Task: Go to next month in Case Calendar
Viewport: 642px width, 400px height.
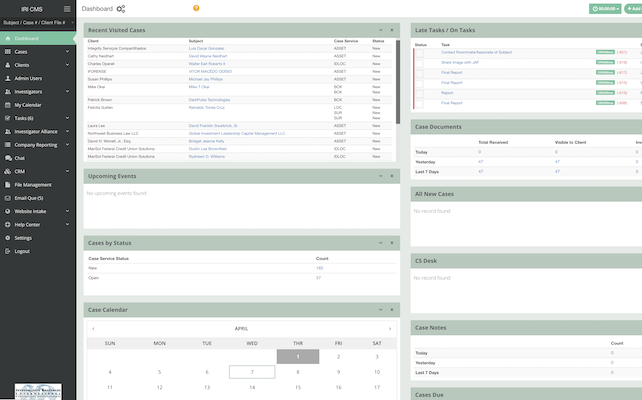Action: click(x=390, y=328)
